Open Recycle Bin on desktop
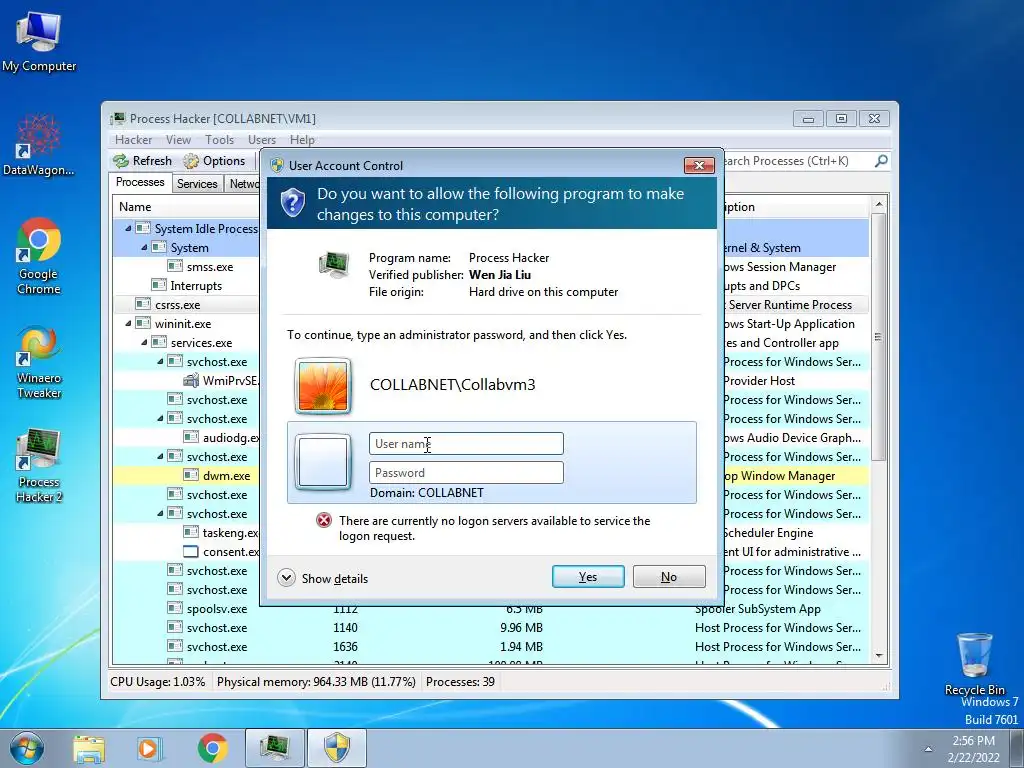The width and height of the screenshot is (1024, 768). click(x=974, y=663)
